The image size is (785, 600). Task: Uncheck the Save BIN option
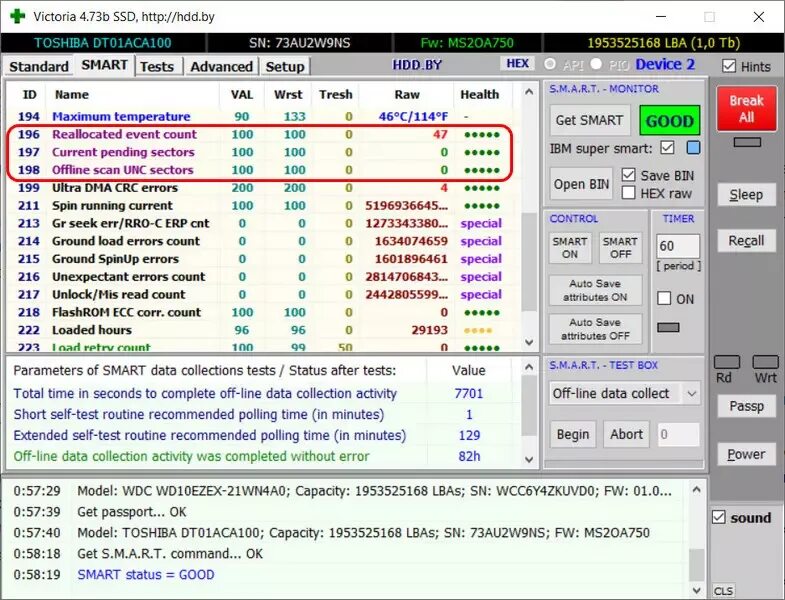point(628,175)
